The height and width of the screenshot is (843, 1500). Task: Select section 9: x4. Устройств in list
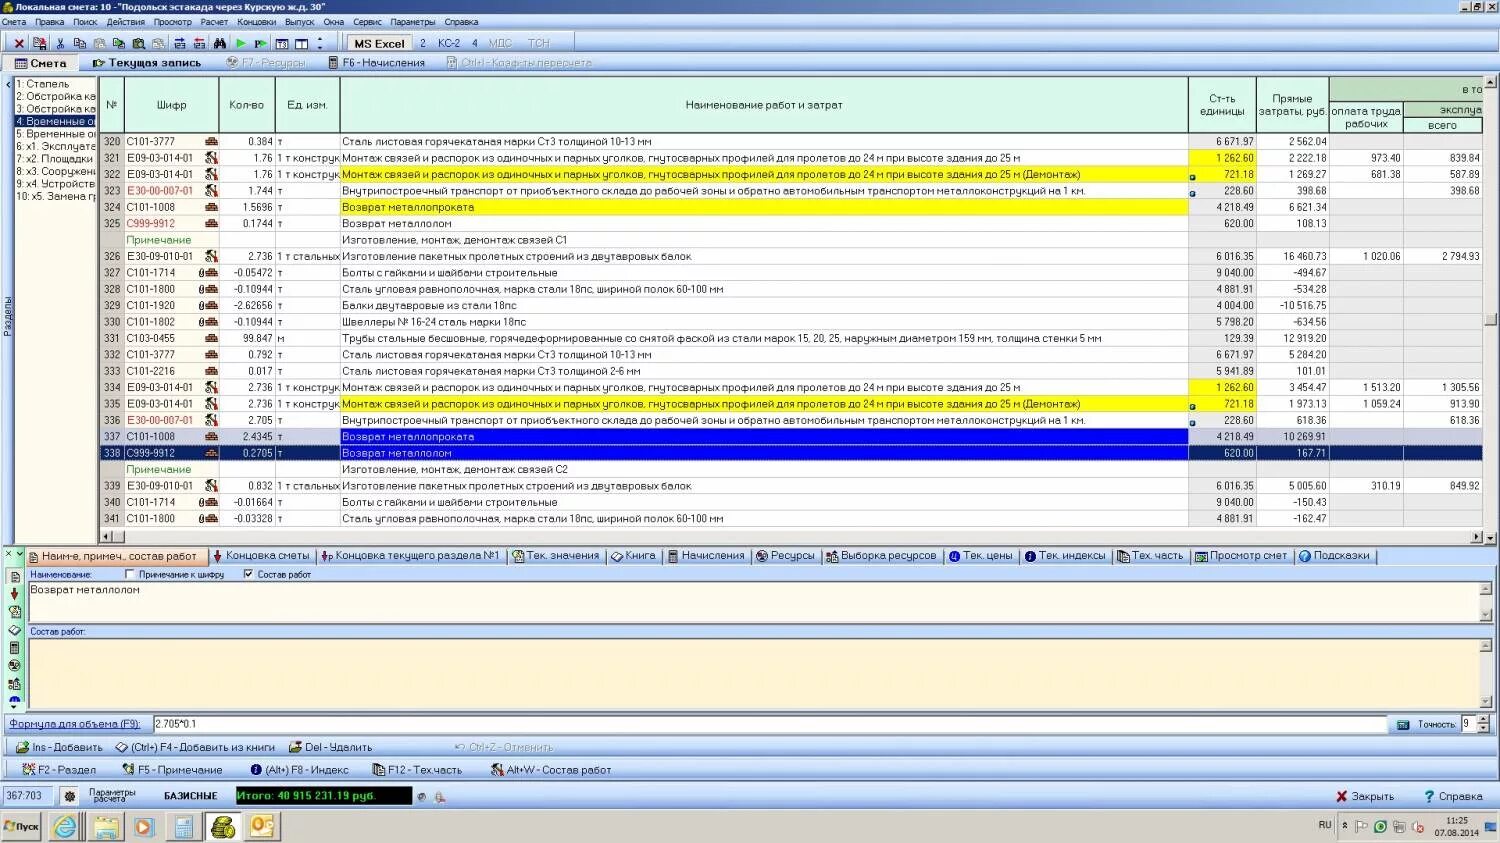tap(55, 184)
